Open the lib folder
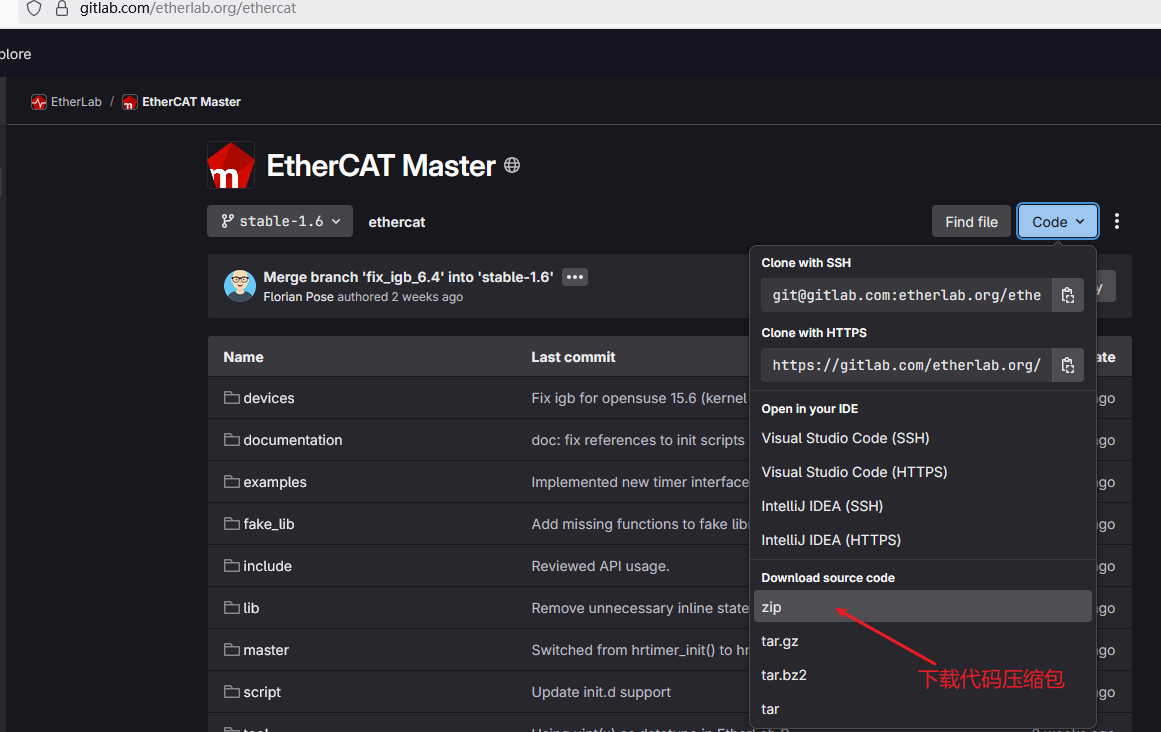1161x732 pixels. (x=251, y=608)
